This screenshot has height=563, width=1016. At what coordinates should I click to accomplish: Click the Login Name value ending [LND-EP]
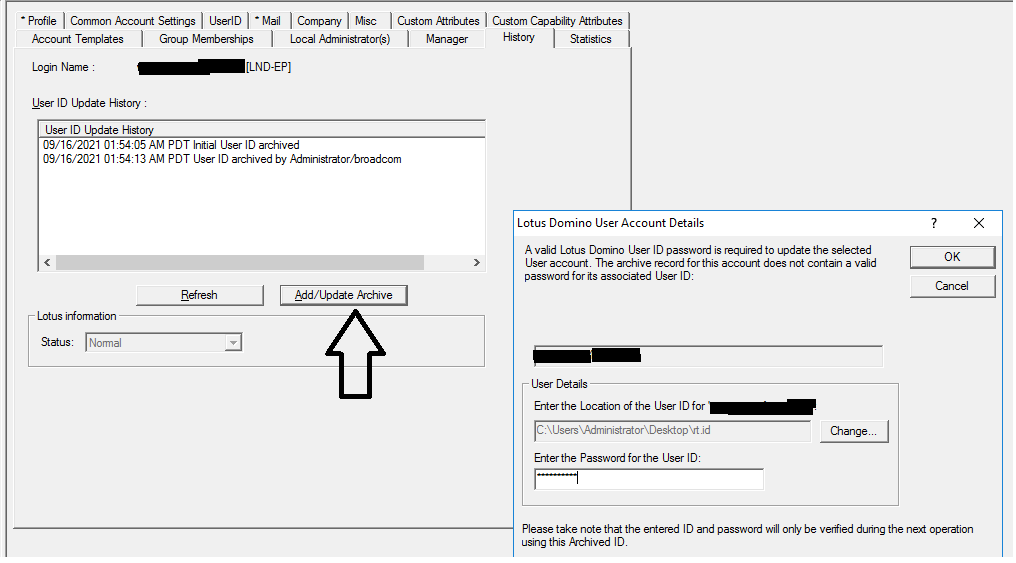point(214,67)
